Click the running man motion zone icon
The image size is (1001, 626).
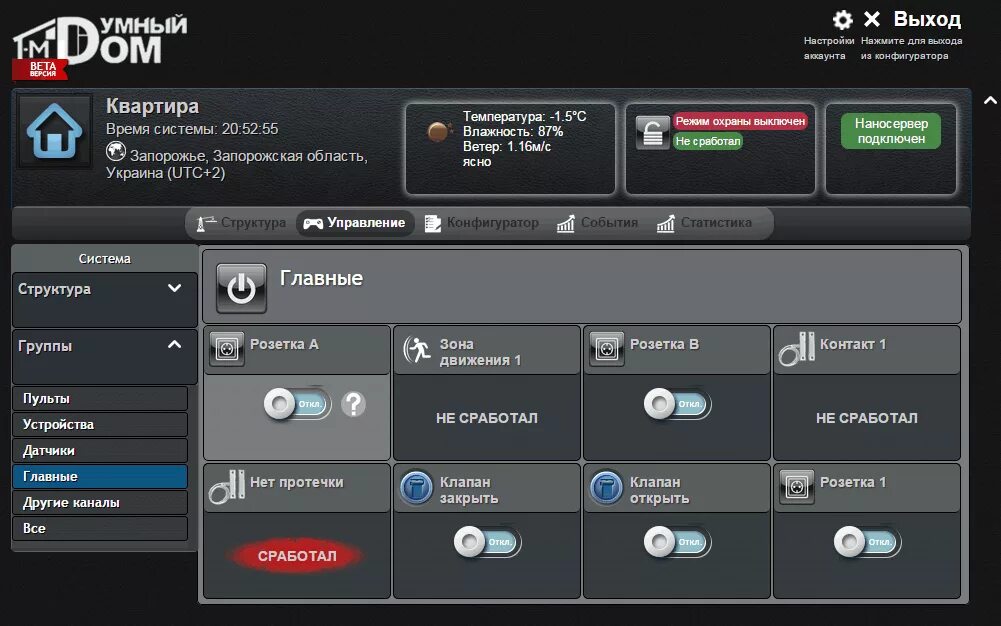pyautogui.click(x=417, y=349)
